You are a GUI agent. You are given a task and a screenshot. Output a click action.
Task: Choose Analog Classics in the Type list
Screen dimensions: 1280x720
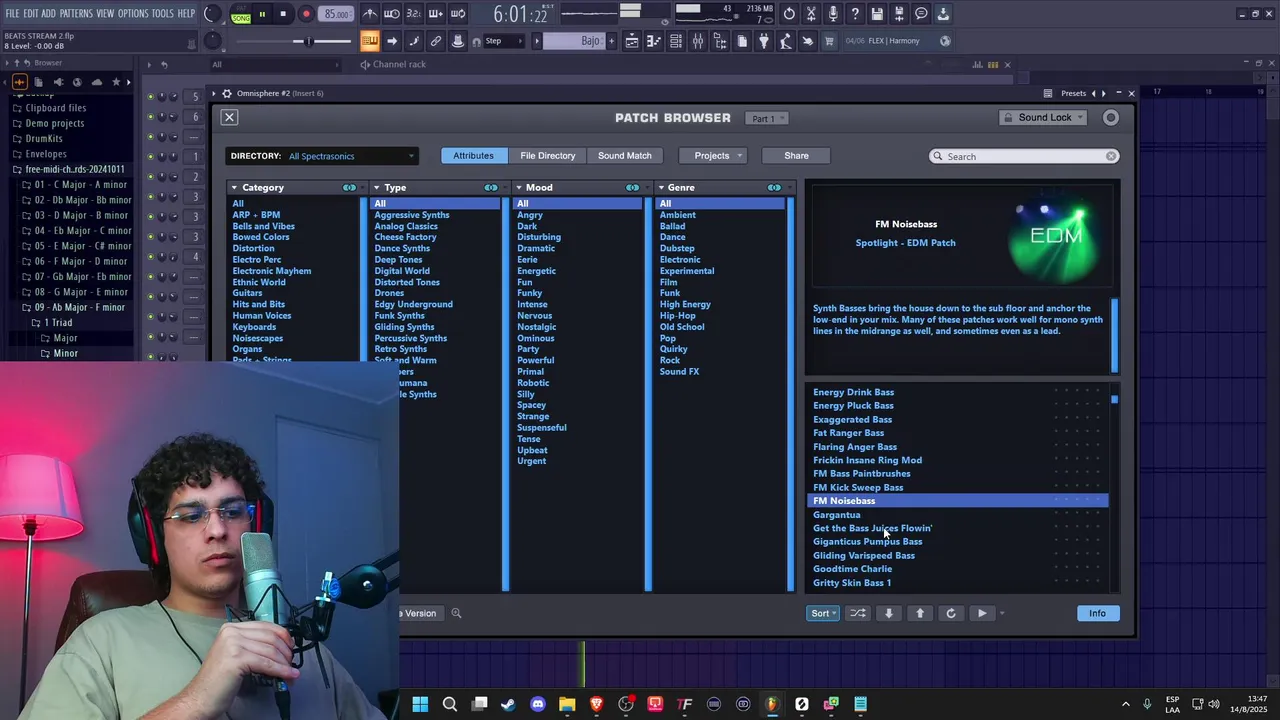pos(406,226)
